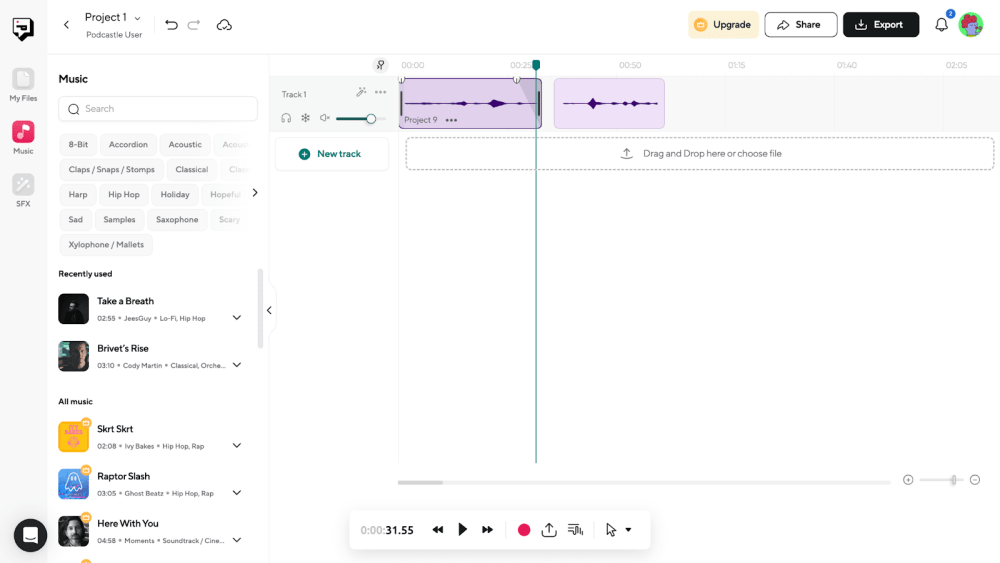Zoom in on the timeline
The image size is (1000, 563).
coord(908,479)
